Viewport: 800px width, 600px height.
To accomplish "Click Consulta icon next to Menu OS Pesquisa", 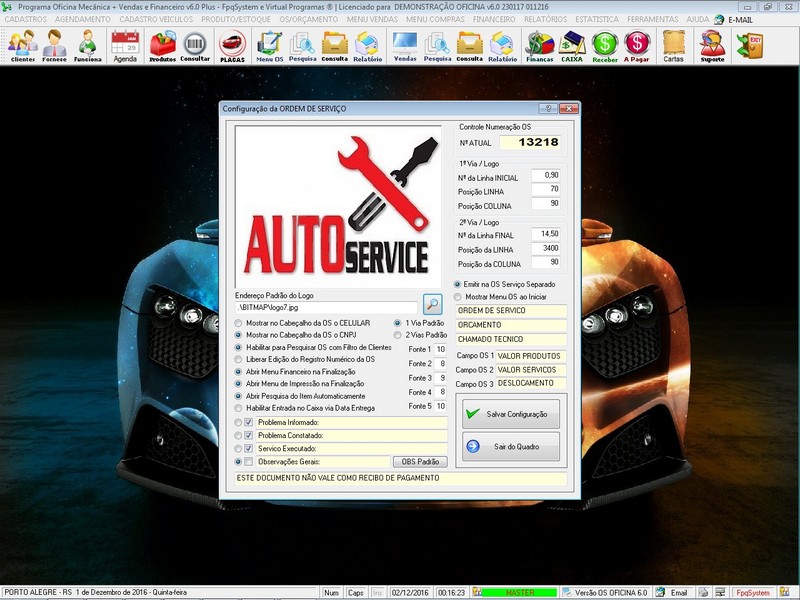I will tap(335, 46).
